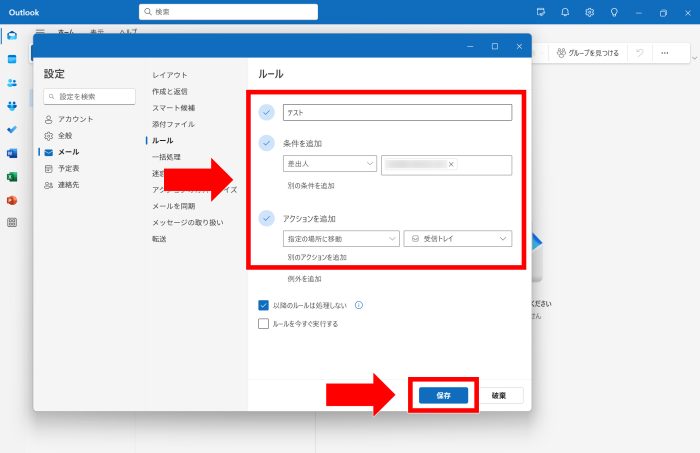Image resolution: width=700 pixels, height=453 pixels.
Task: Expand the 差出人 condition dropdown
Action: pos(330,164)
